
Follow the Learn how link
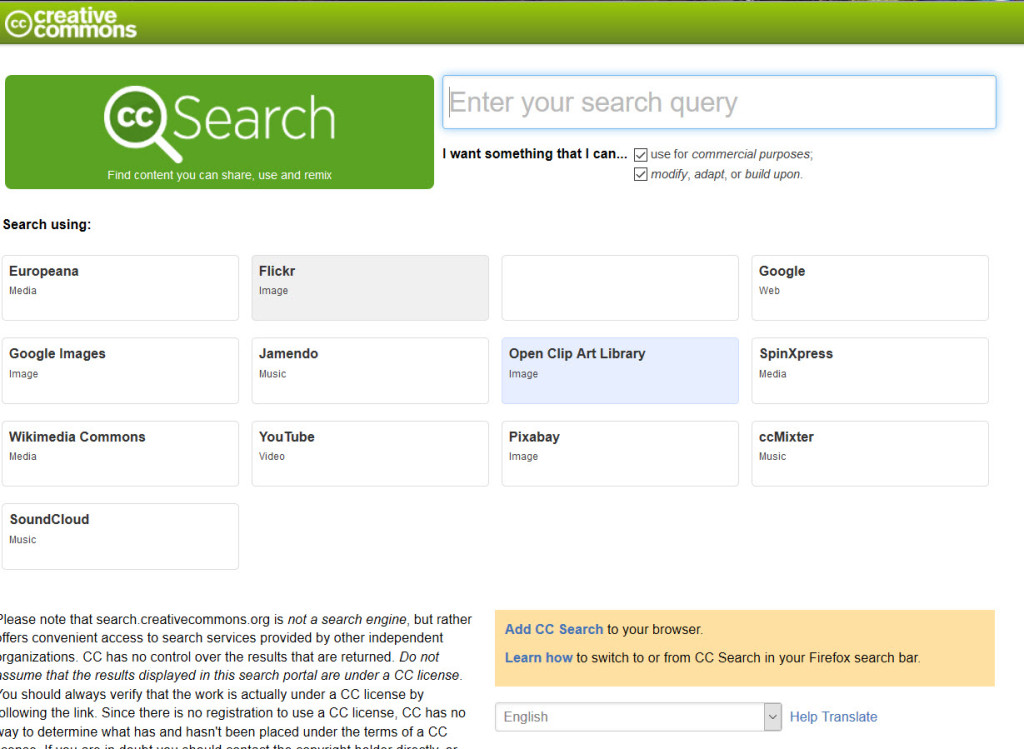(539, 658)
